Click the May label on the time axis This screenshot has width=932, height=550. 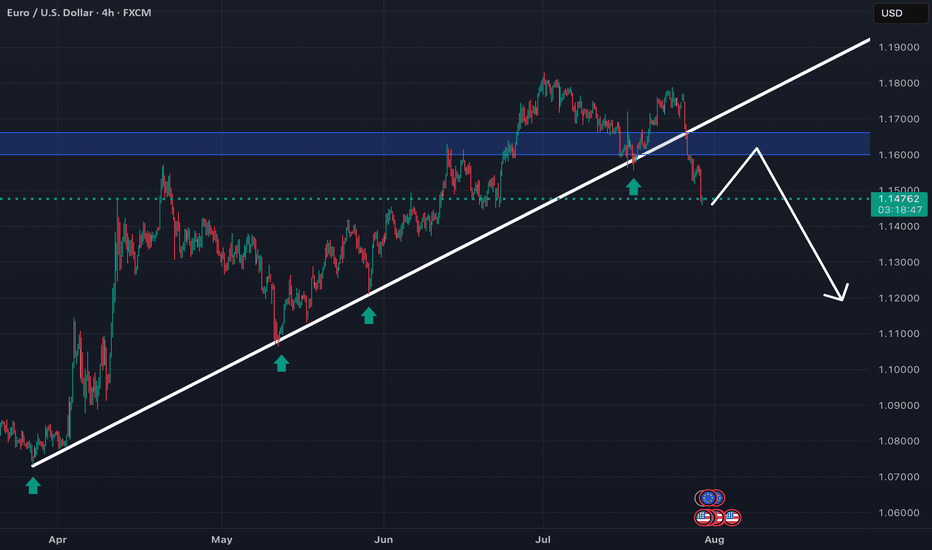tap(222, 540)
